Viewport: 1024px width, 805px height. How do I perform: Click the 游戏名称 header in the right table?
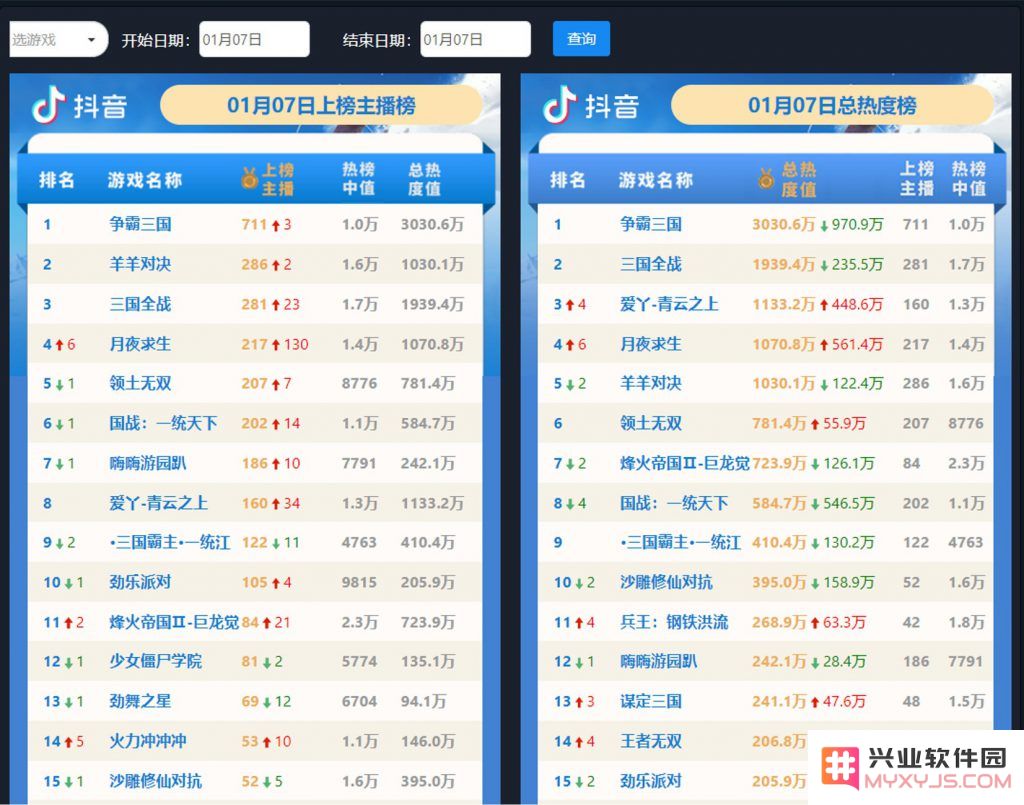coord(656,180)
